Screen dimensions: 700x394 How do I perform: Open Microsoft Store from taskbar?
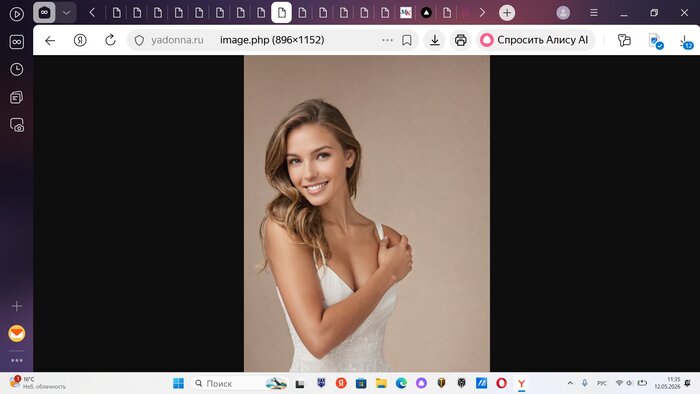tap(361, 383)
